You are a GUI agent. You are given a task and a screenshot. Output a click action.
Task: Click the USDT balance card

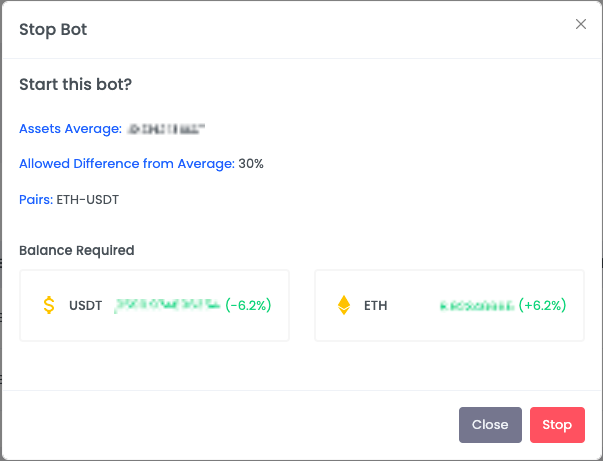(x=154, y=305)
